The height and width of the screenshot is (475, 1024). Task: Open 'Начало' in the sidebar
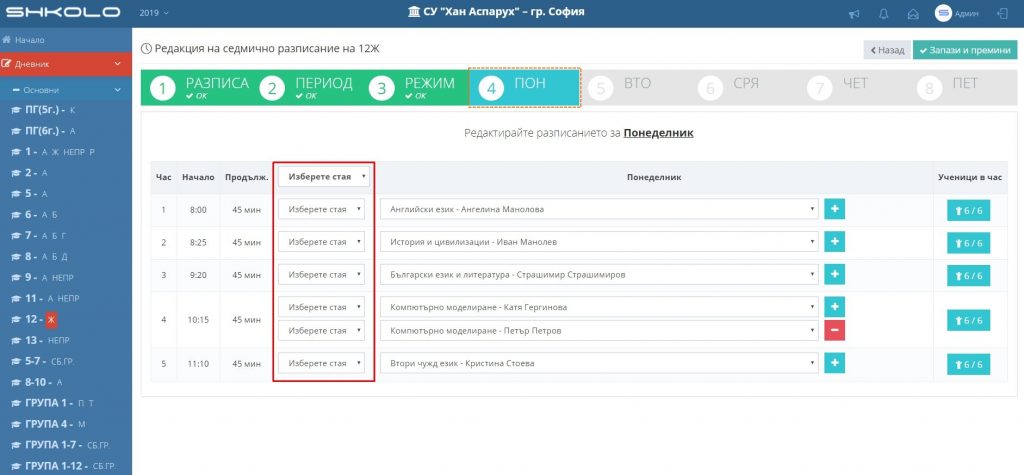30,40
